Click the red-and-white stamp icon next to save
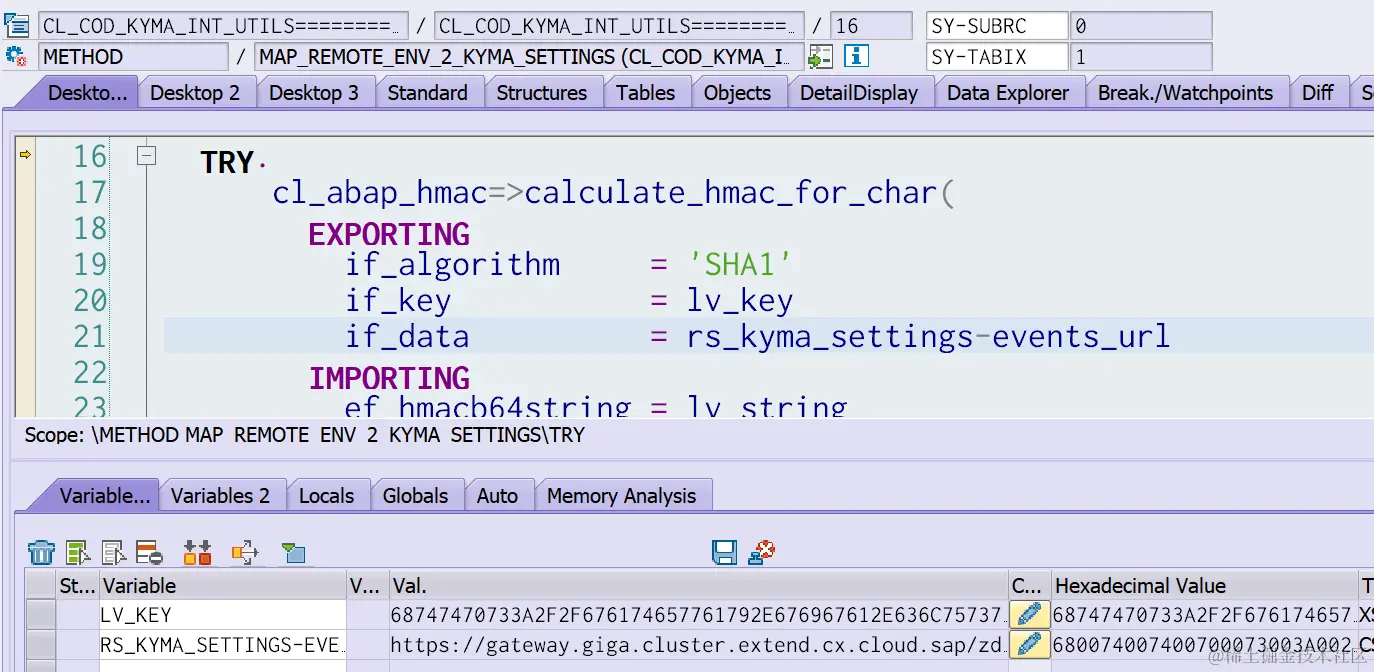Viewport: 1374px width, 672px height. pyautogui.click(x=762, y=551)
